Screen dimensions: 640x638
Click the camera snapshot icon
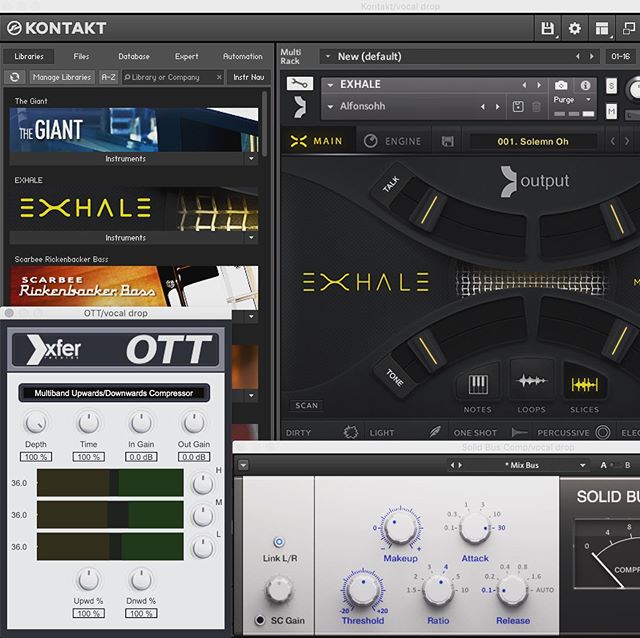point(561,85)
